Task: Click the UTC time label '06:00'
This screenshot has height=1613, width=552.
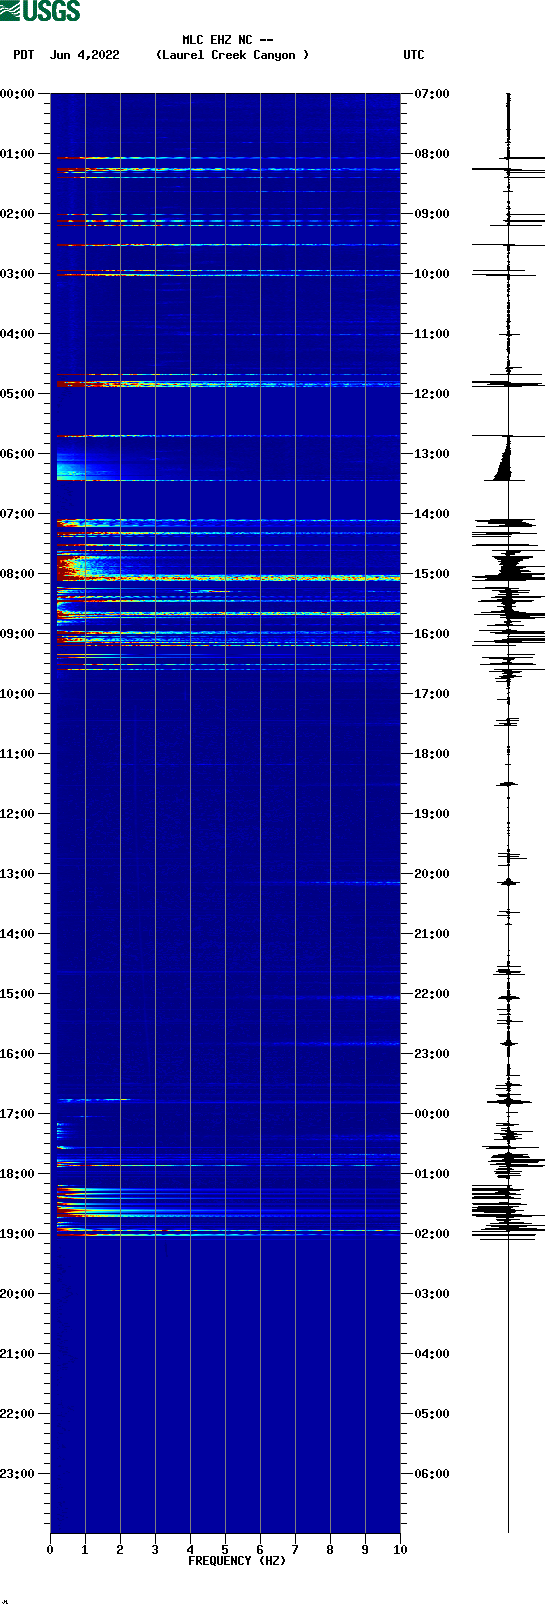Action: click(432, 1474)
